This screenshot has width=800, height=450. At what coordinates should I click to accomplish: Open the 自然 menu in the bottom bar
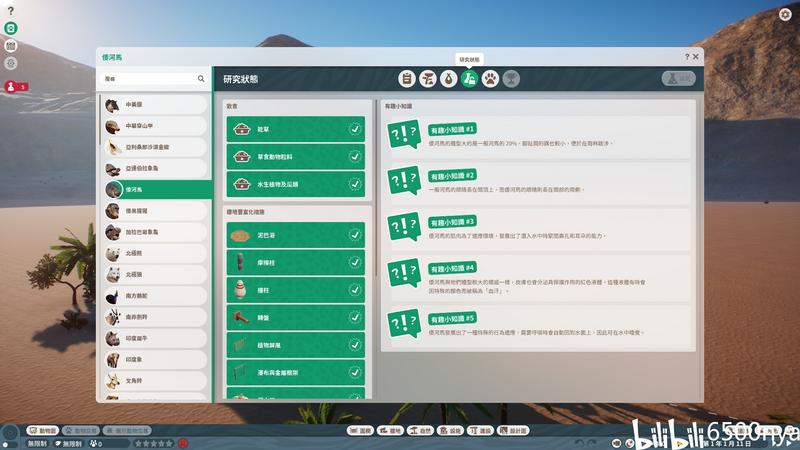pyautogui.click(x=420, y=431)
